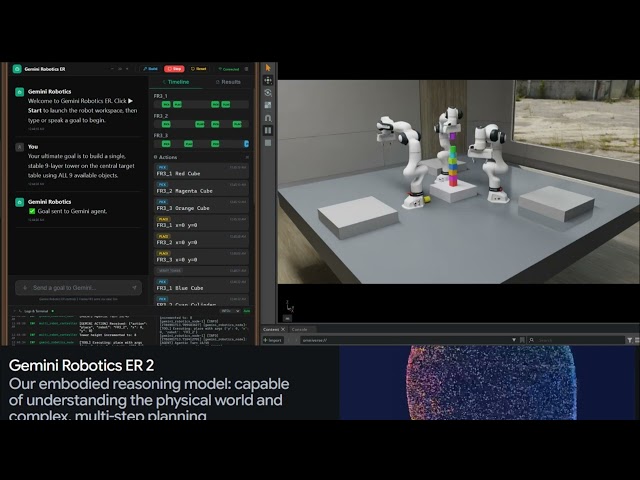The height and width of the screenshot is (480, 640).
Task: Select the 'FR3_1 Blue Cube' pick action
Action: (x=202, y=285)
